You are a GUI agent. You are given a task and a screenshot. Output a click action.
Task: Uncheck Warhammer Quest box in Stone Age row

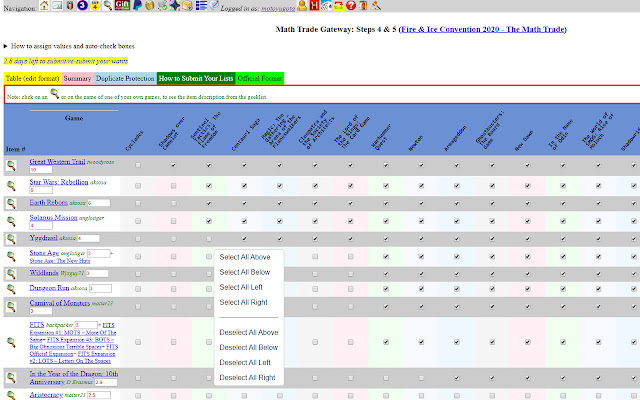point(386,257)
